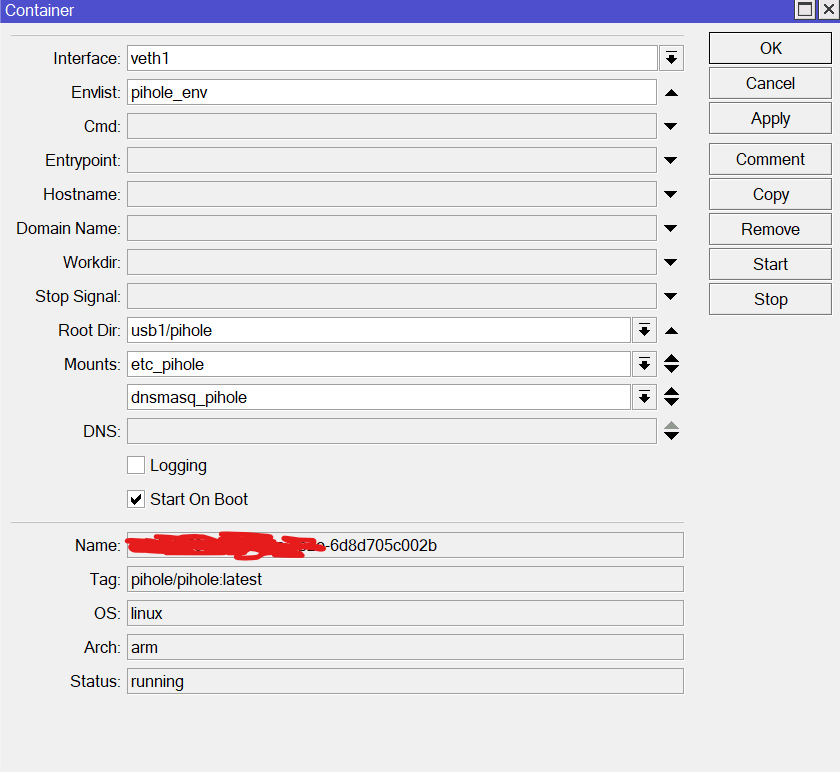840x772 pixels.
Task: Open the dnsmasq_pihole mount dropdown
Action: tap(644, 397)
